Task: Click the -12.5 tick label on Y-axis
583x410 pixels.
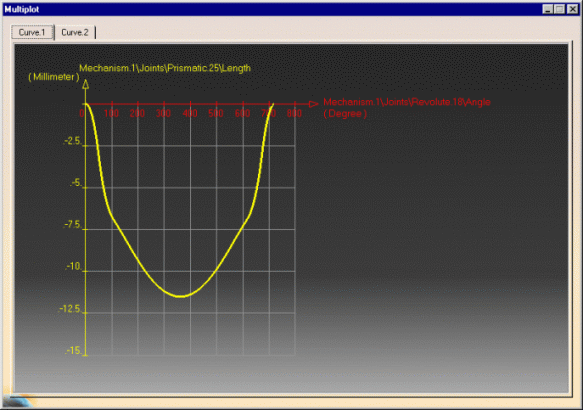Action: 70,309
